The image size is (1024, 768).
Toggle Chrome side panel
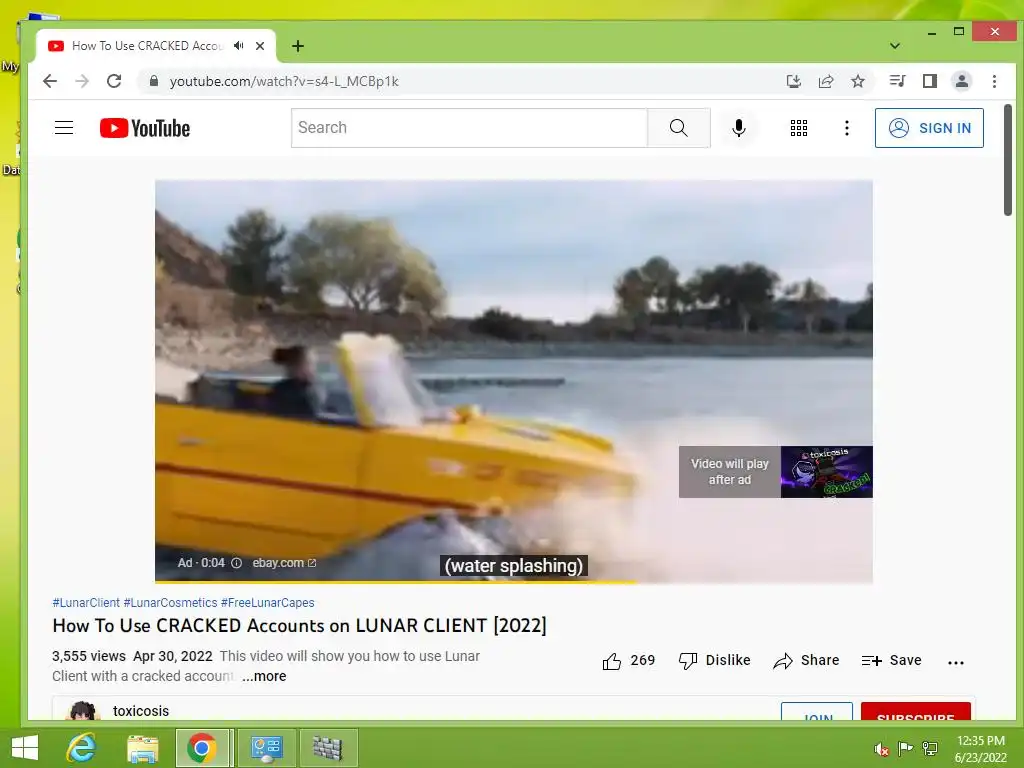click(930, 81)
